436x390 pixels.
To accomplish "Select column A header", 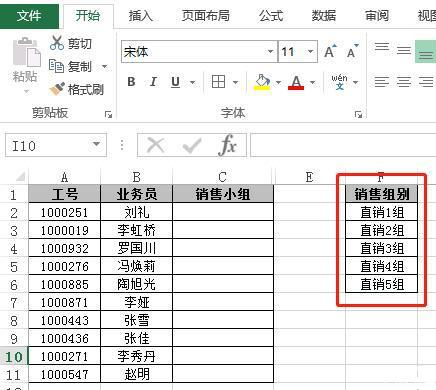I will coord(64,177).
